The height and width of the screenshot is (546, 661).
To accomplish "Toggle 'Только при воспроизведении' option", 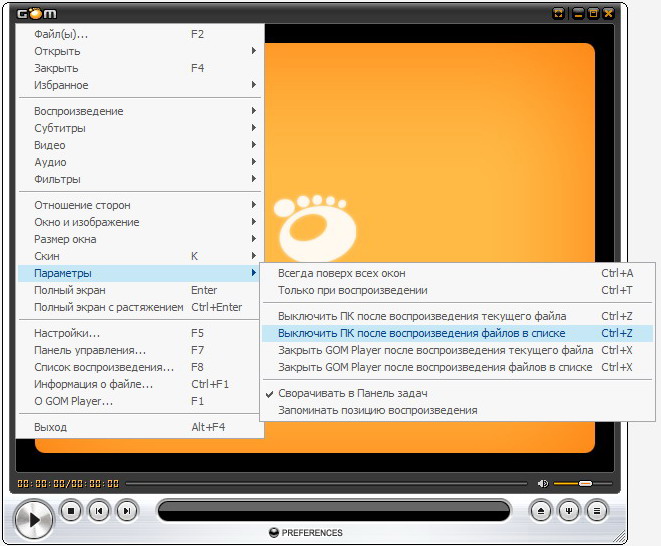I will pyautogui.click(x=457, y=290).
